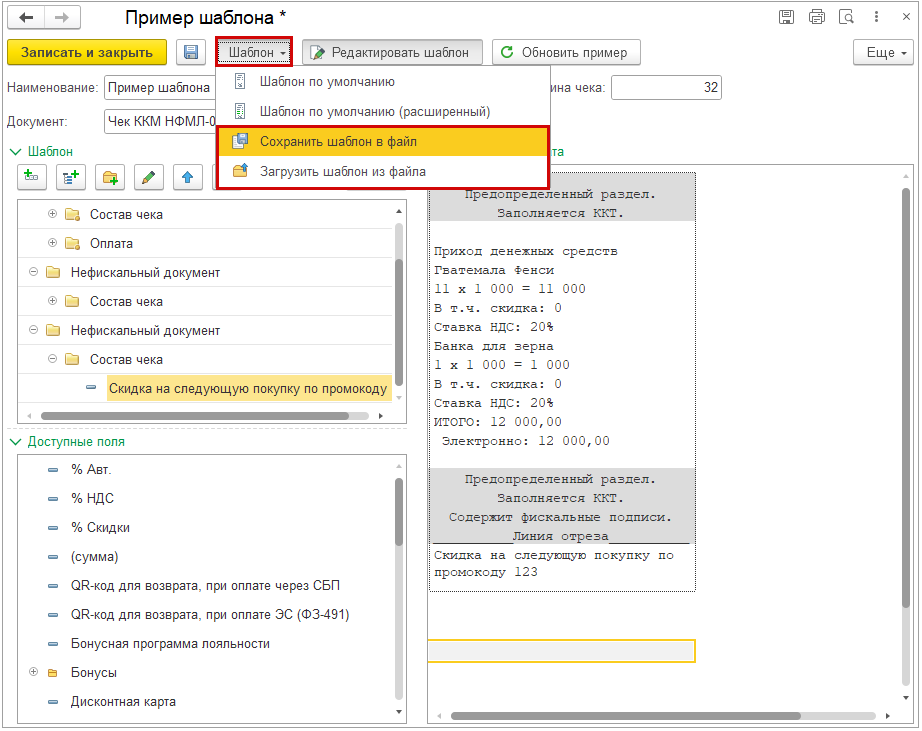The height and width of the screenshot is (731, 922).
Task: Choose Шаблон по умолчанию (расширенный)
Action: (383, 111)
